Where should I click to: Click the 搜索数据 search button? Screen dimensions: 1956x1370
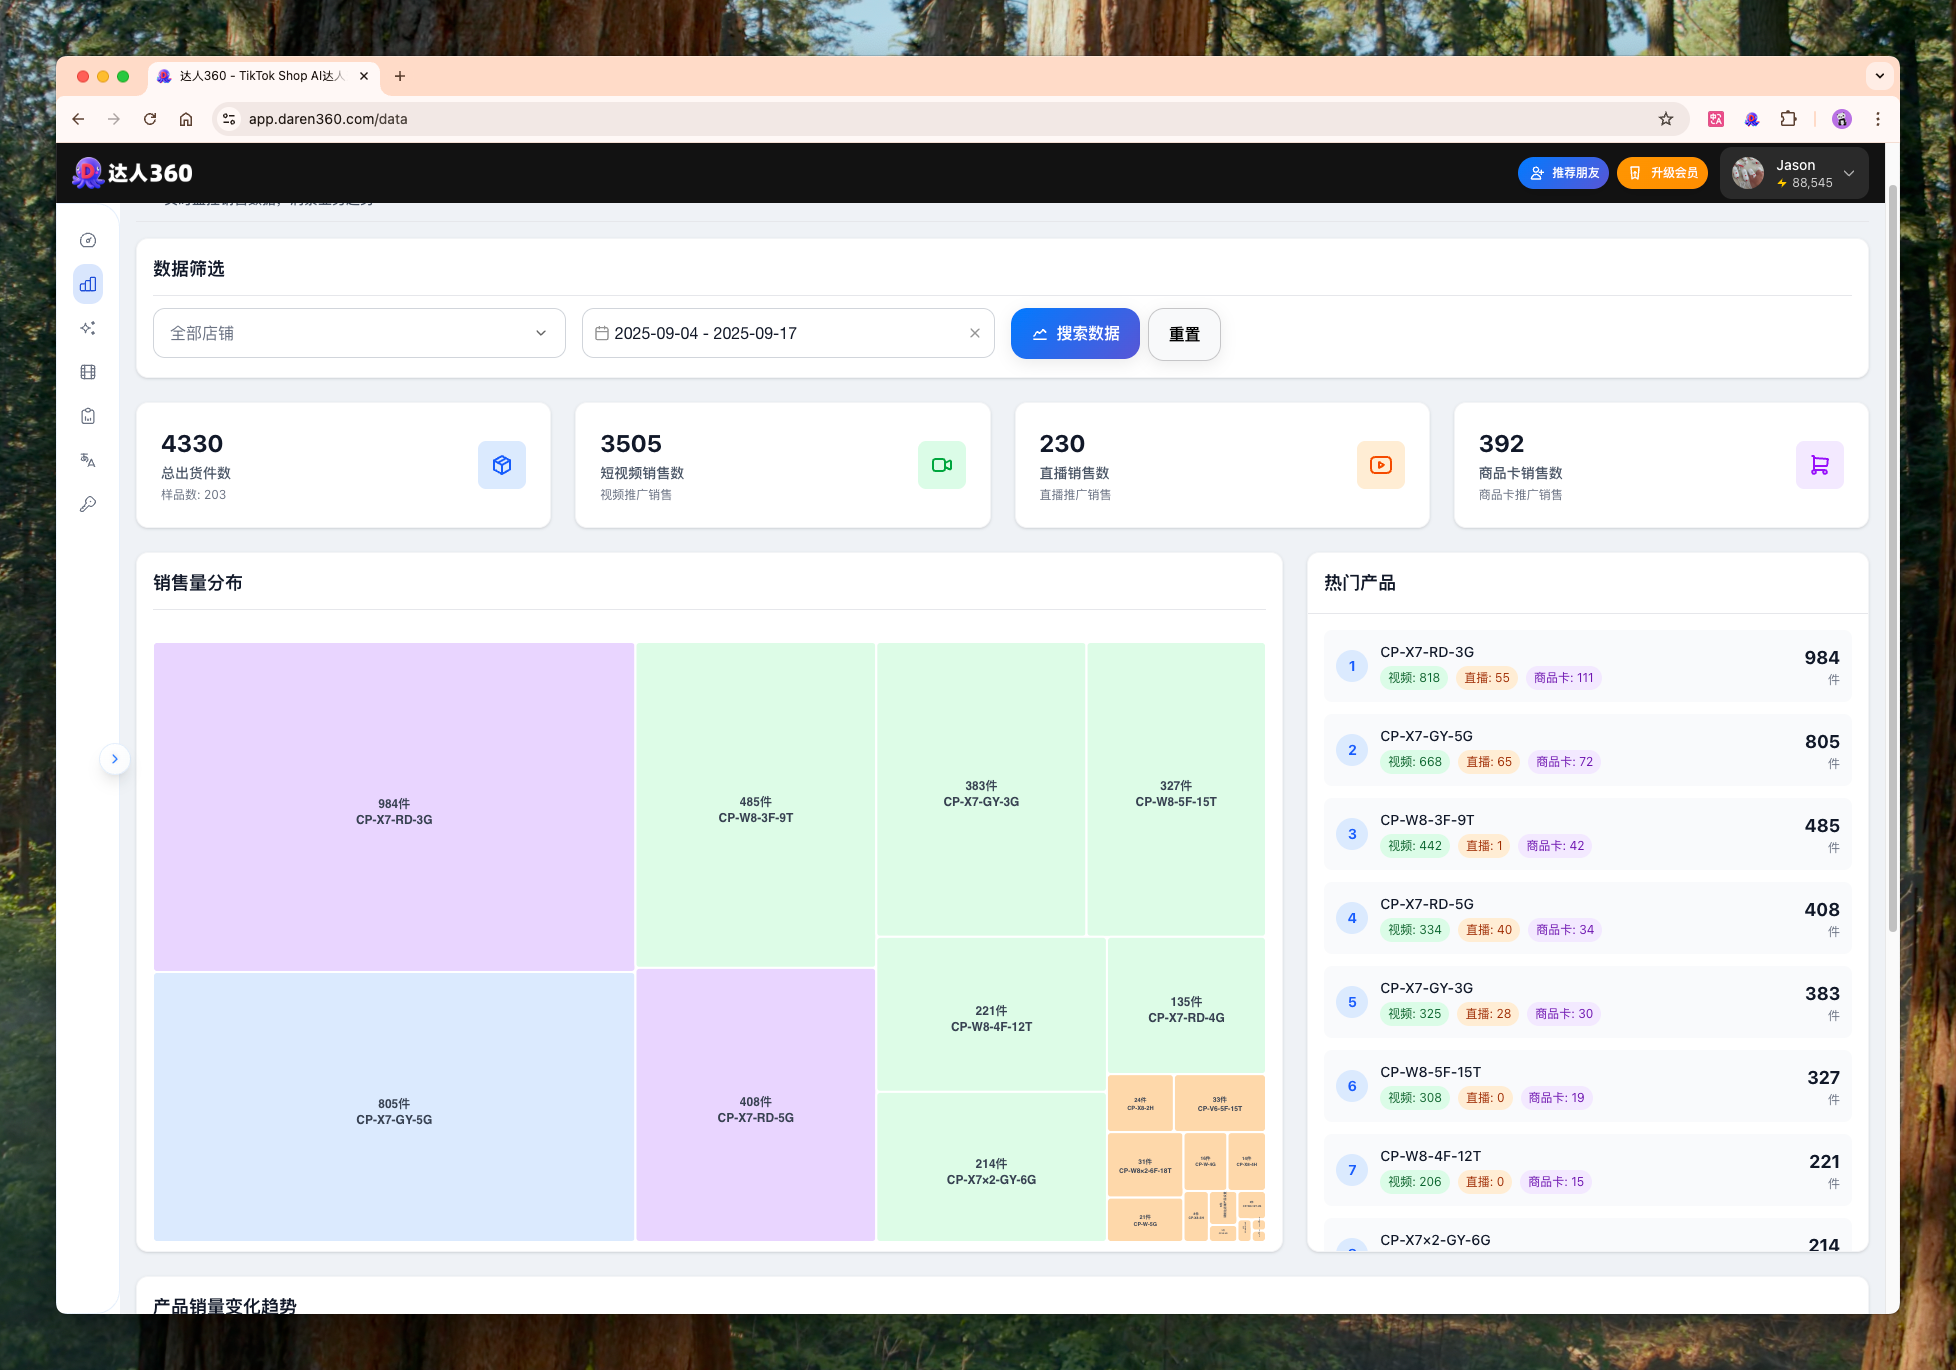(1075, 333)
